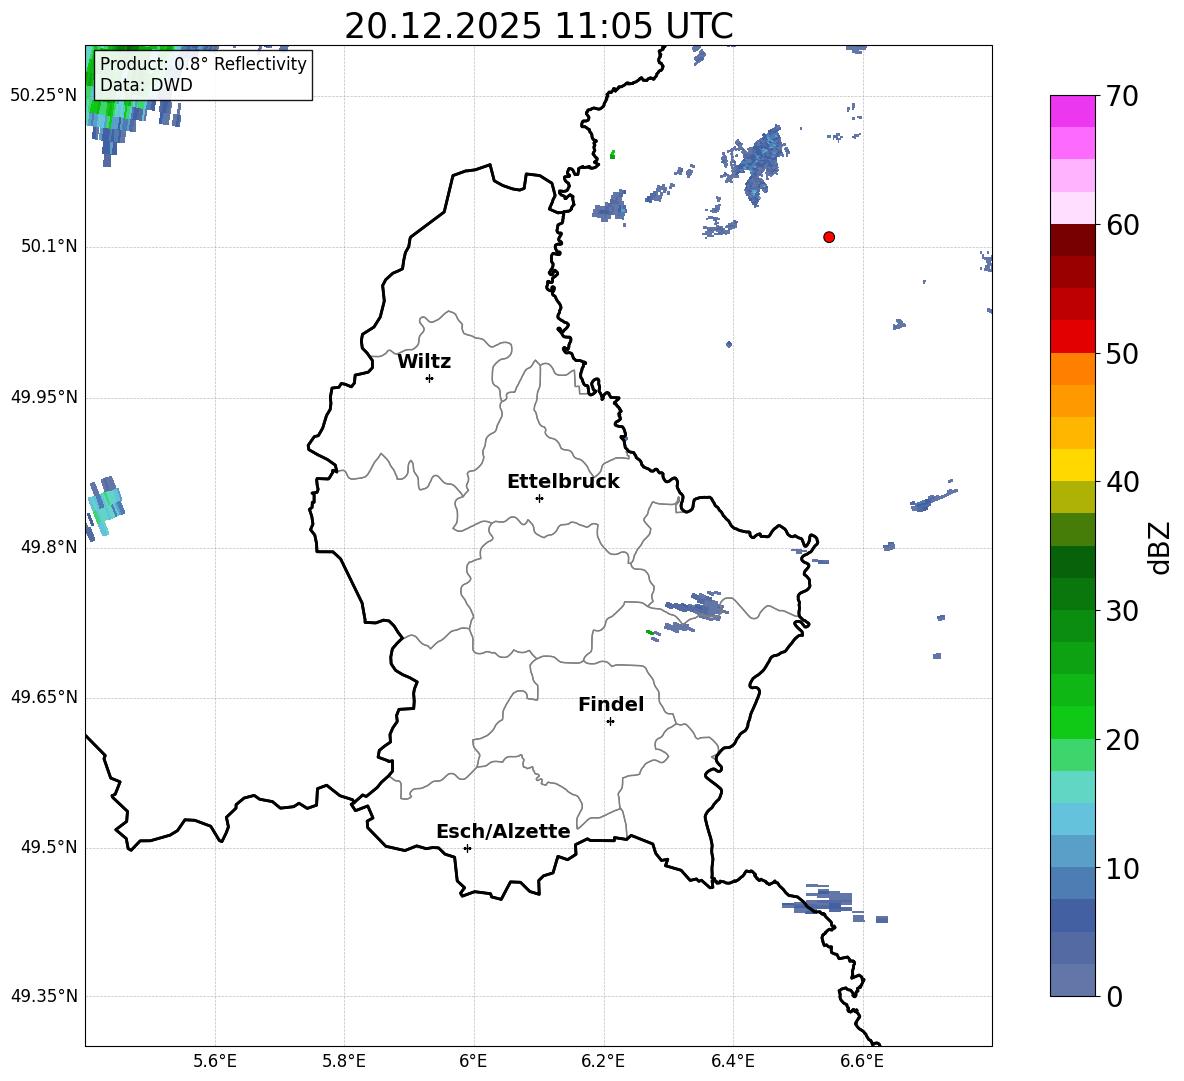Click the 6.4°E longitude label
The height and width of the screenshot is (1081, 1184).
732,1061
